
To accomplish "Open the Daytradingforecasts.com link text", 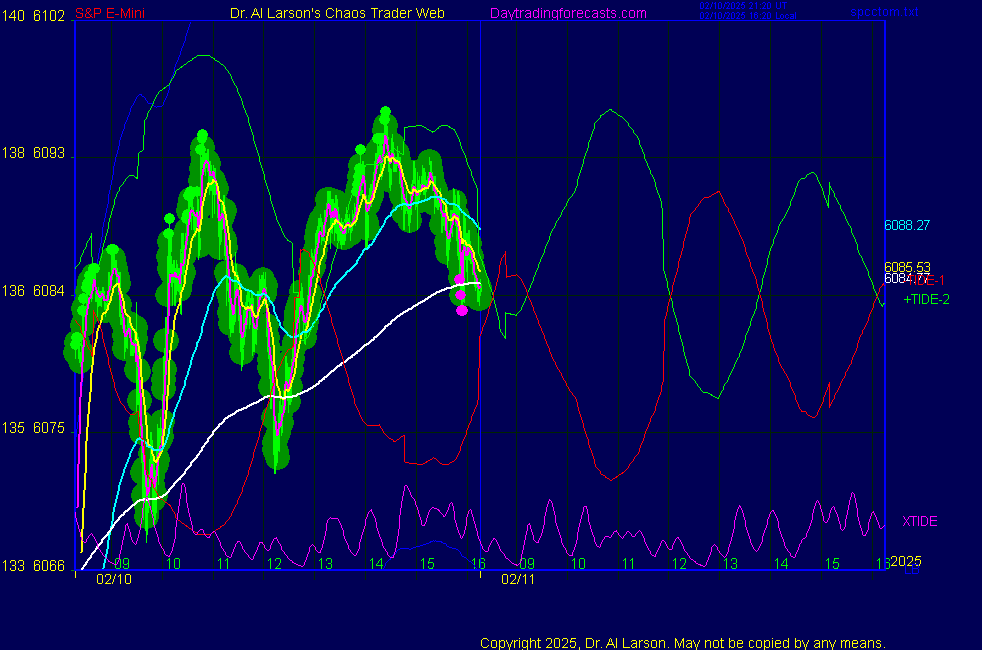I will (x=568, y=13).
